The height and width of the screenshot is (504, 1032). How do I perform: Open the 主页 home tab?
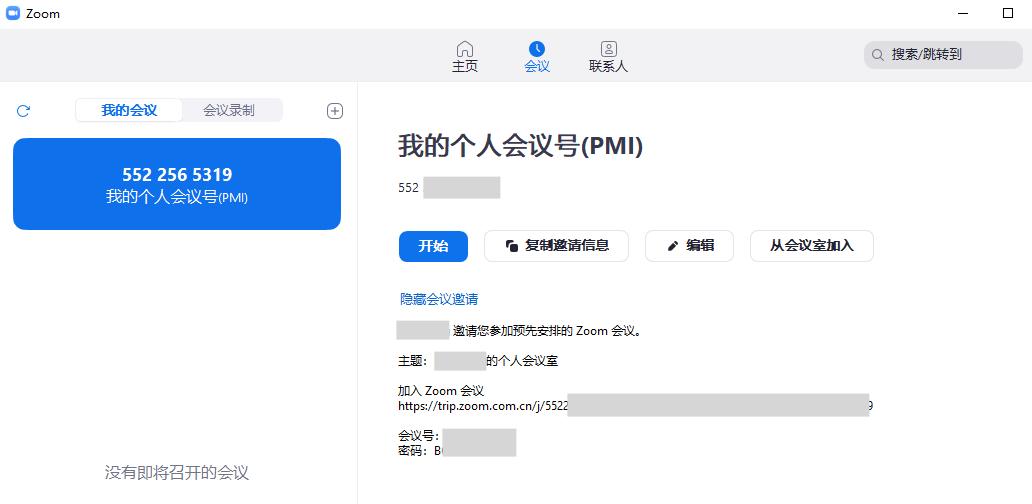click(465, 57)
